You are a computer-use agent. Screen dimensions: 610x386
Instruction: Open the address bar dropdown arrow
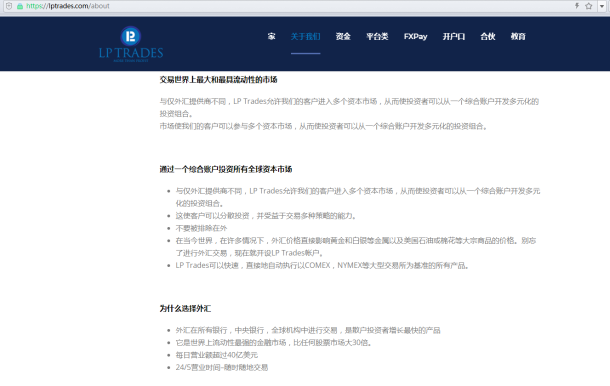coord(602,6)
